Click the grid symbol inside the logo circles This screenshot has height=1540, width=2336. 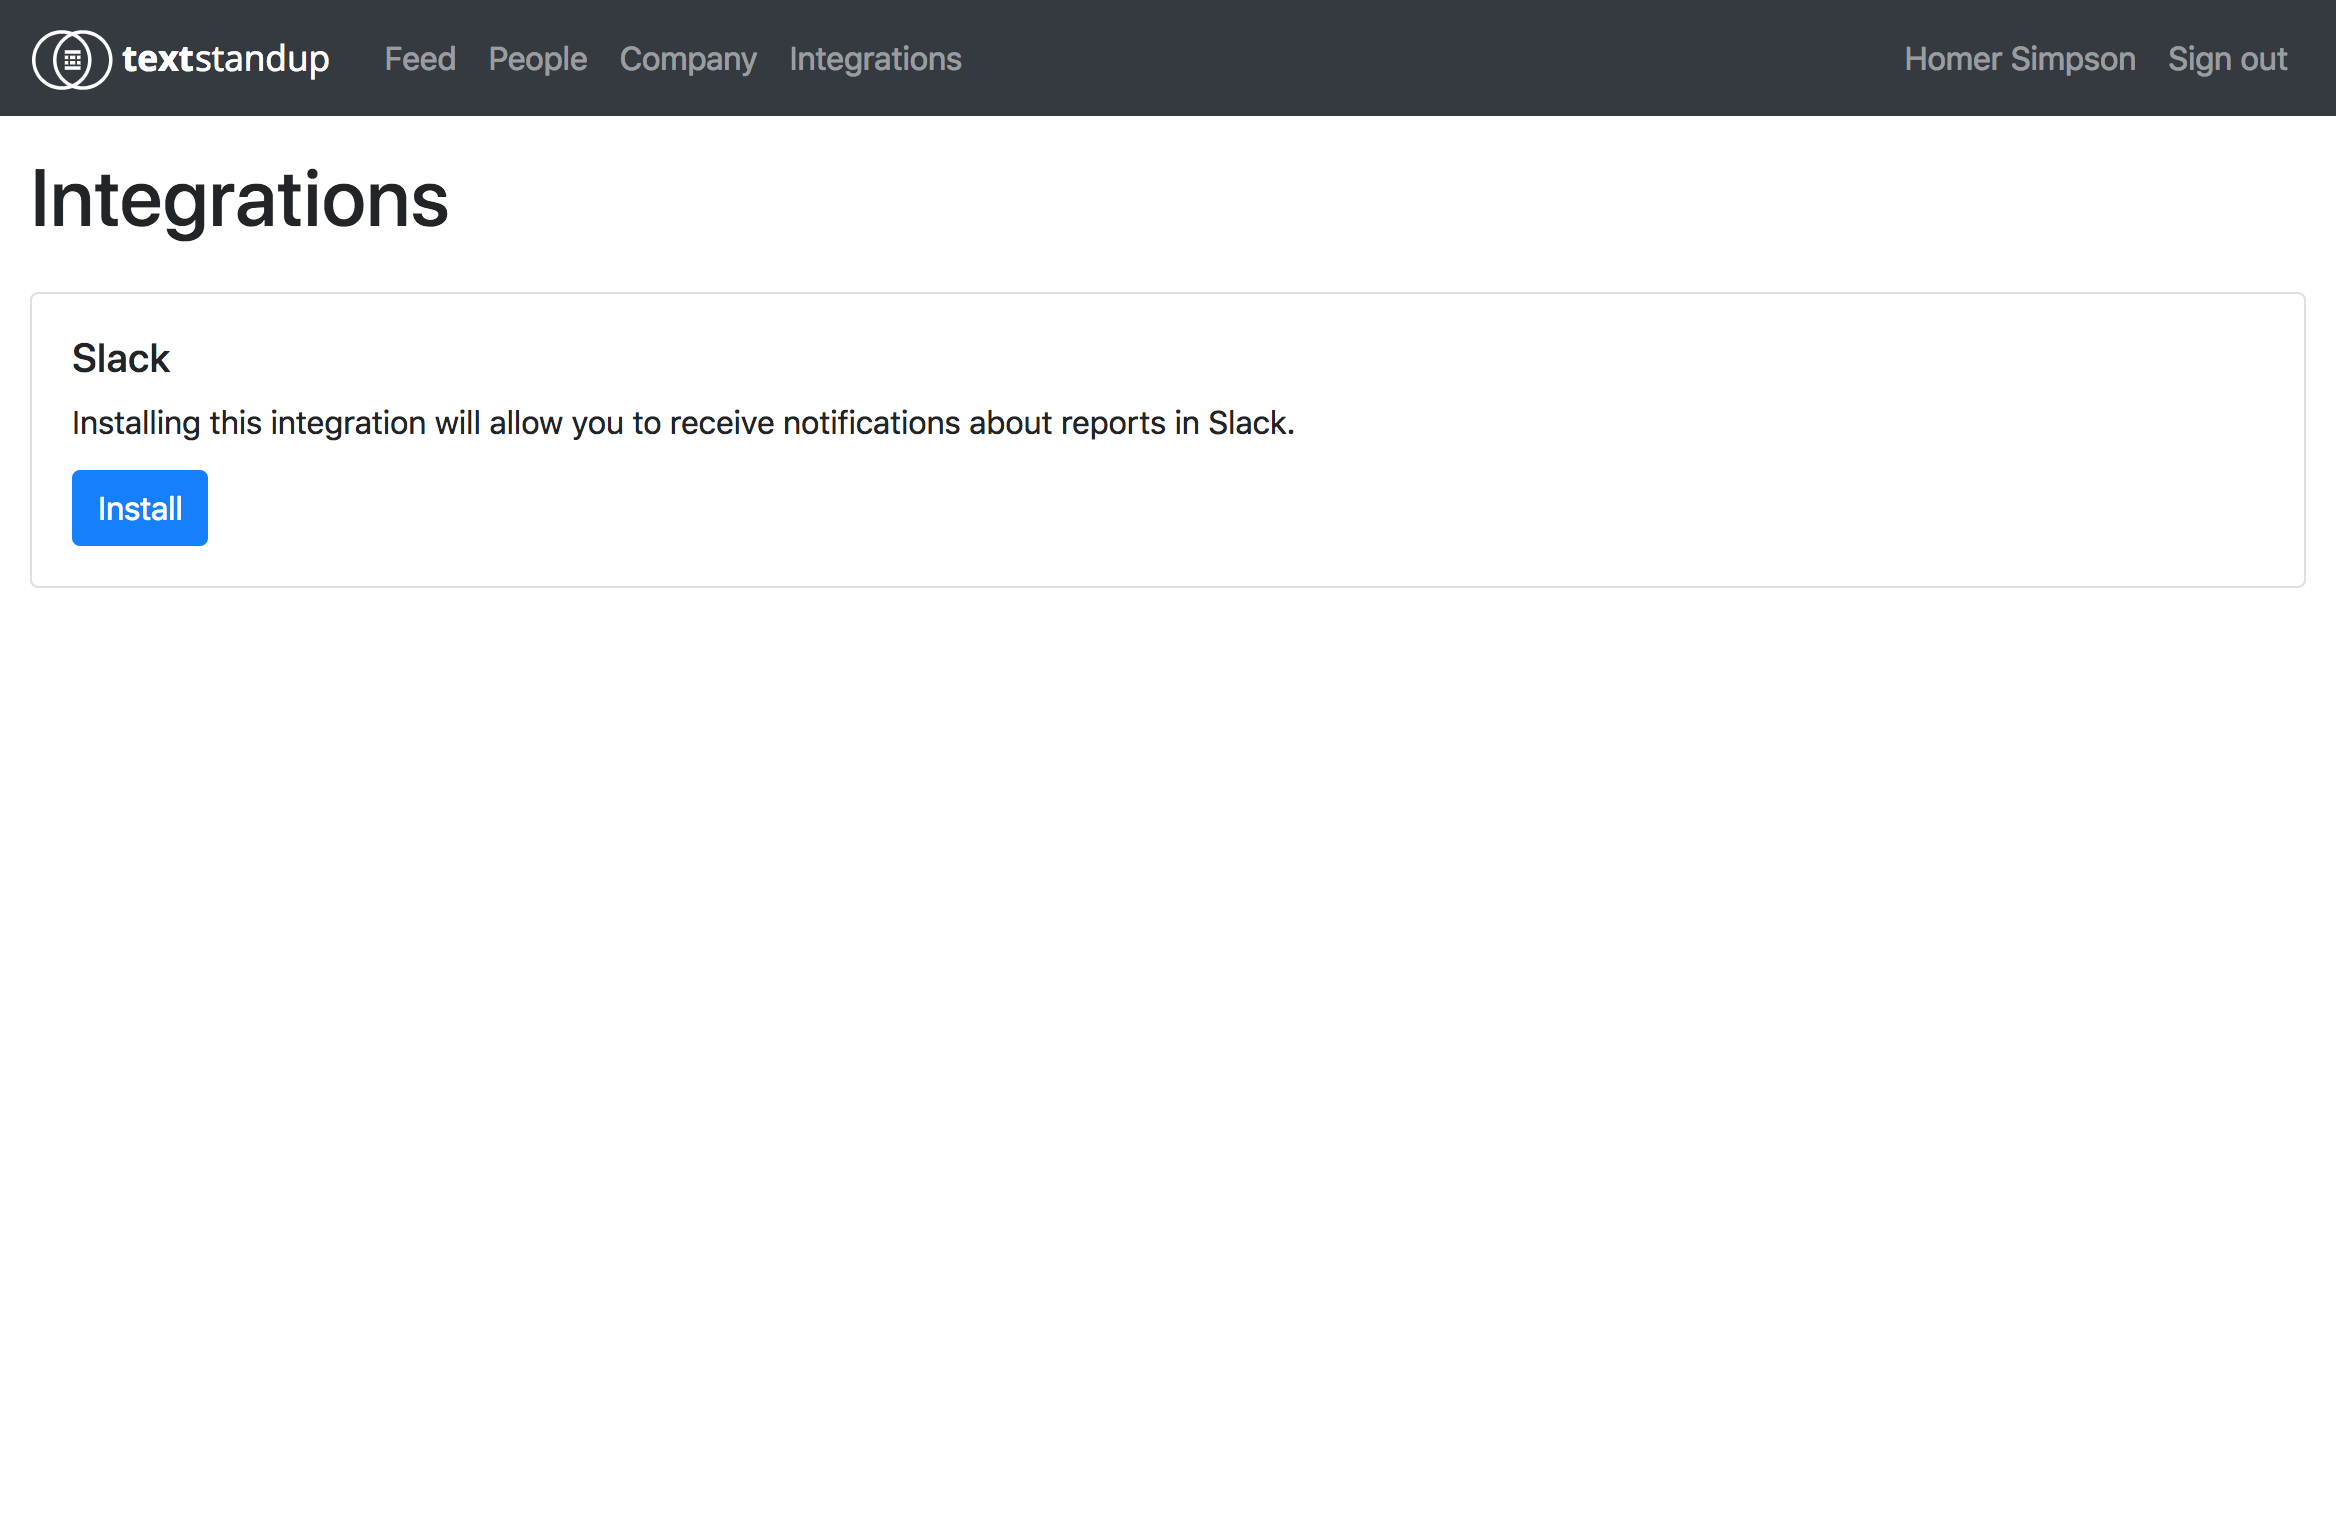click(x=72, y=60)
